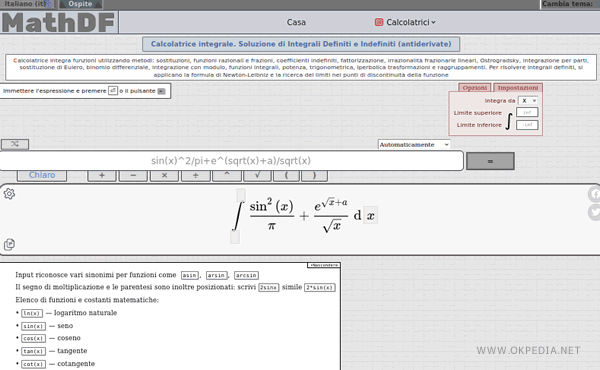Screen dimensions: 600x370
Task: Open the gear settings icon in result panel
Action: click(x=9, y=194)
